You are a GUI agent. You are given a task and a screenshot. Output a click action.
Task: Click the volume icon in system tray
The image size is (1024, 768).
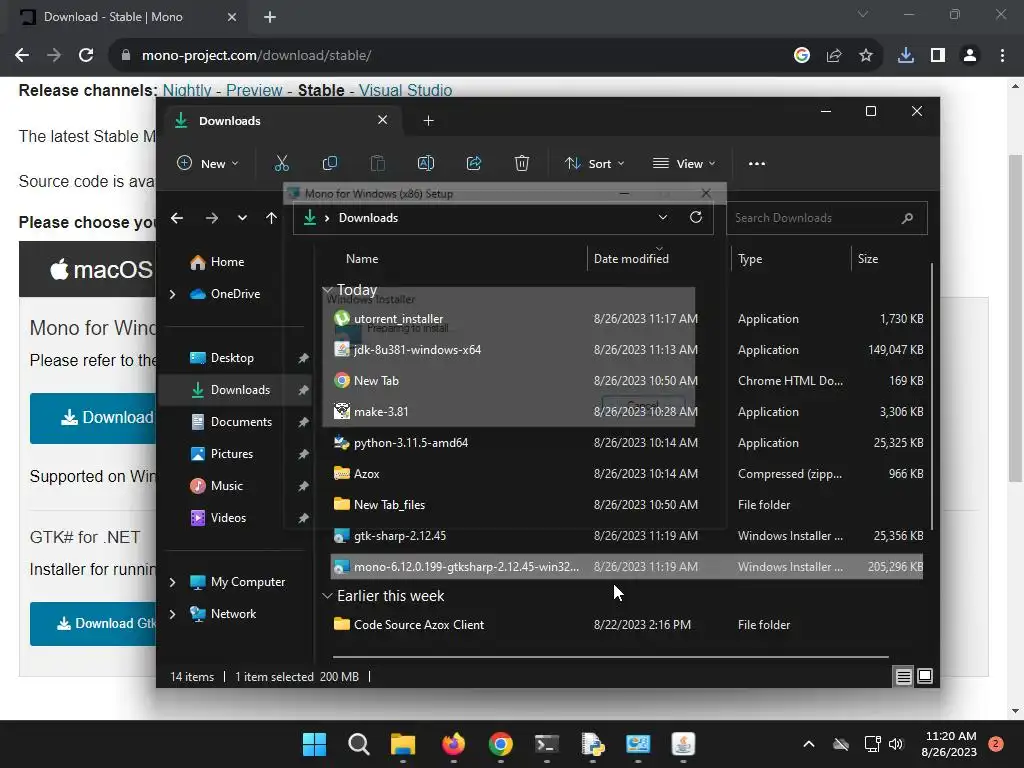[896, 744]
